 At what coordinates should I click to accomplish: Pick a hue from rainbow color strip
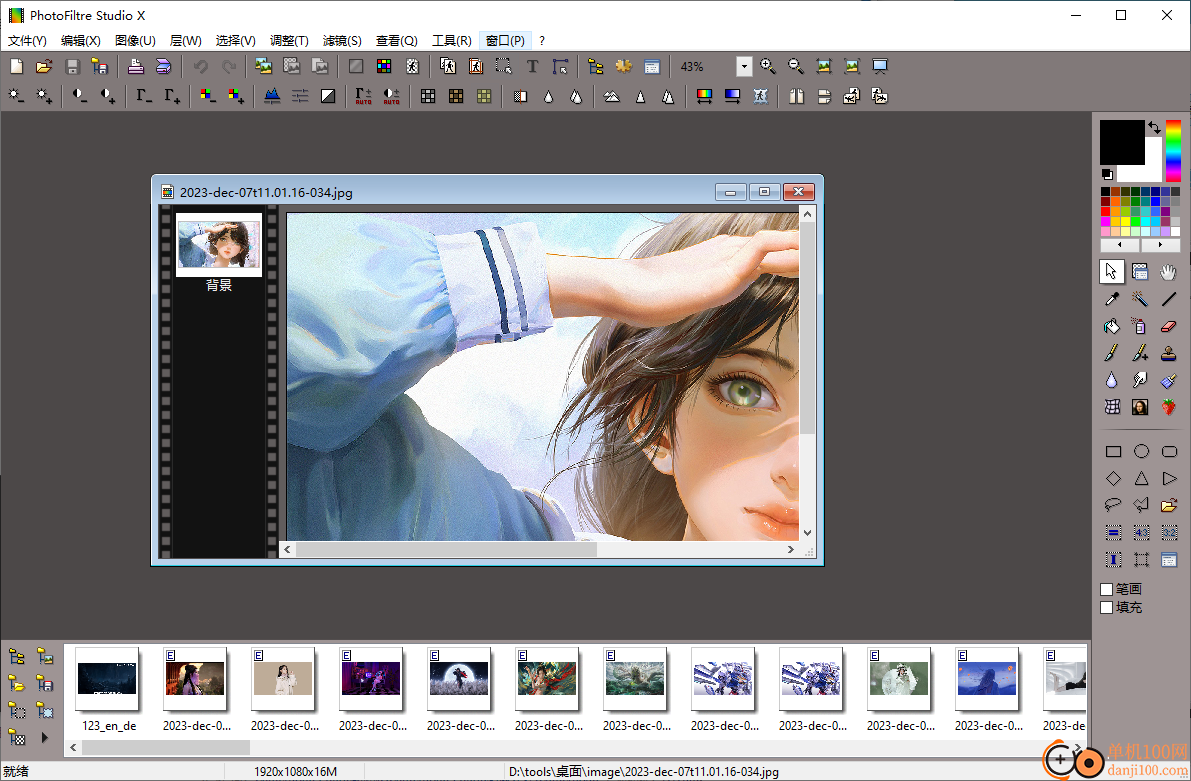click(x=1174, y=150)
